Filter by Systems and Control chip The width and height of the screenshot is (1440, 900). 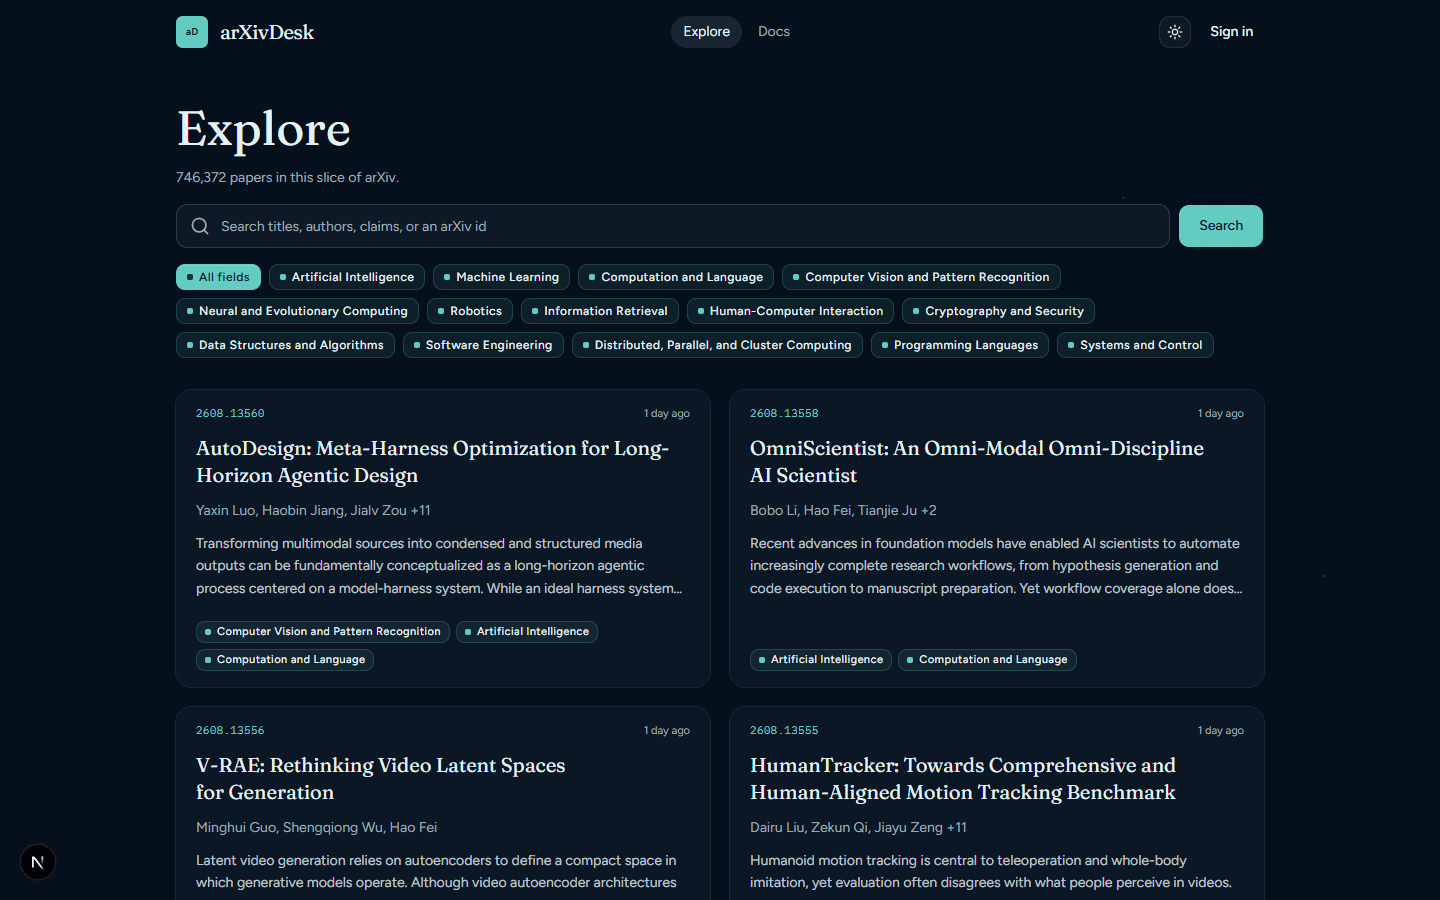click(1136, 345)
